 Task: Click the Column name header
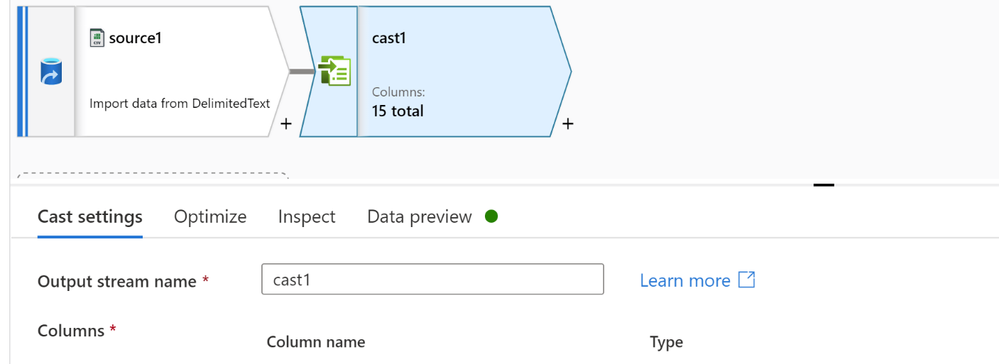(316, 342)
